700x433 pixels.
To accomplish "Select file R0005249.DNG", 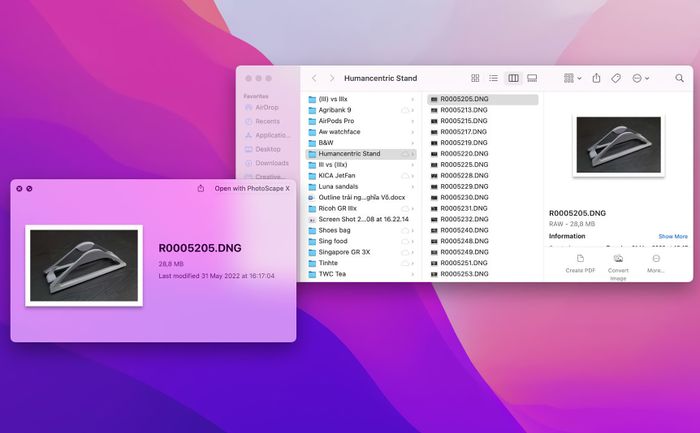I will click(x=483, y=252).
